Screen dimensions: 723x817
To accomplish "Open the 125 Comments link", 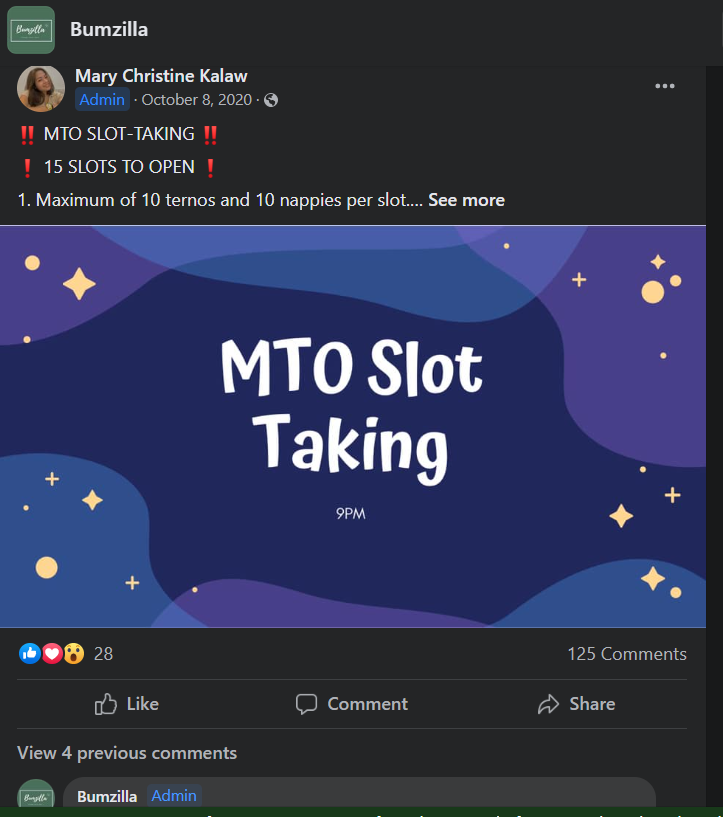I will pyautogui.click(x=626, y=654).
